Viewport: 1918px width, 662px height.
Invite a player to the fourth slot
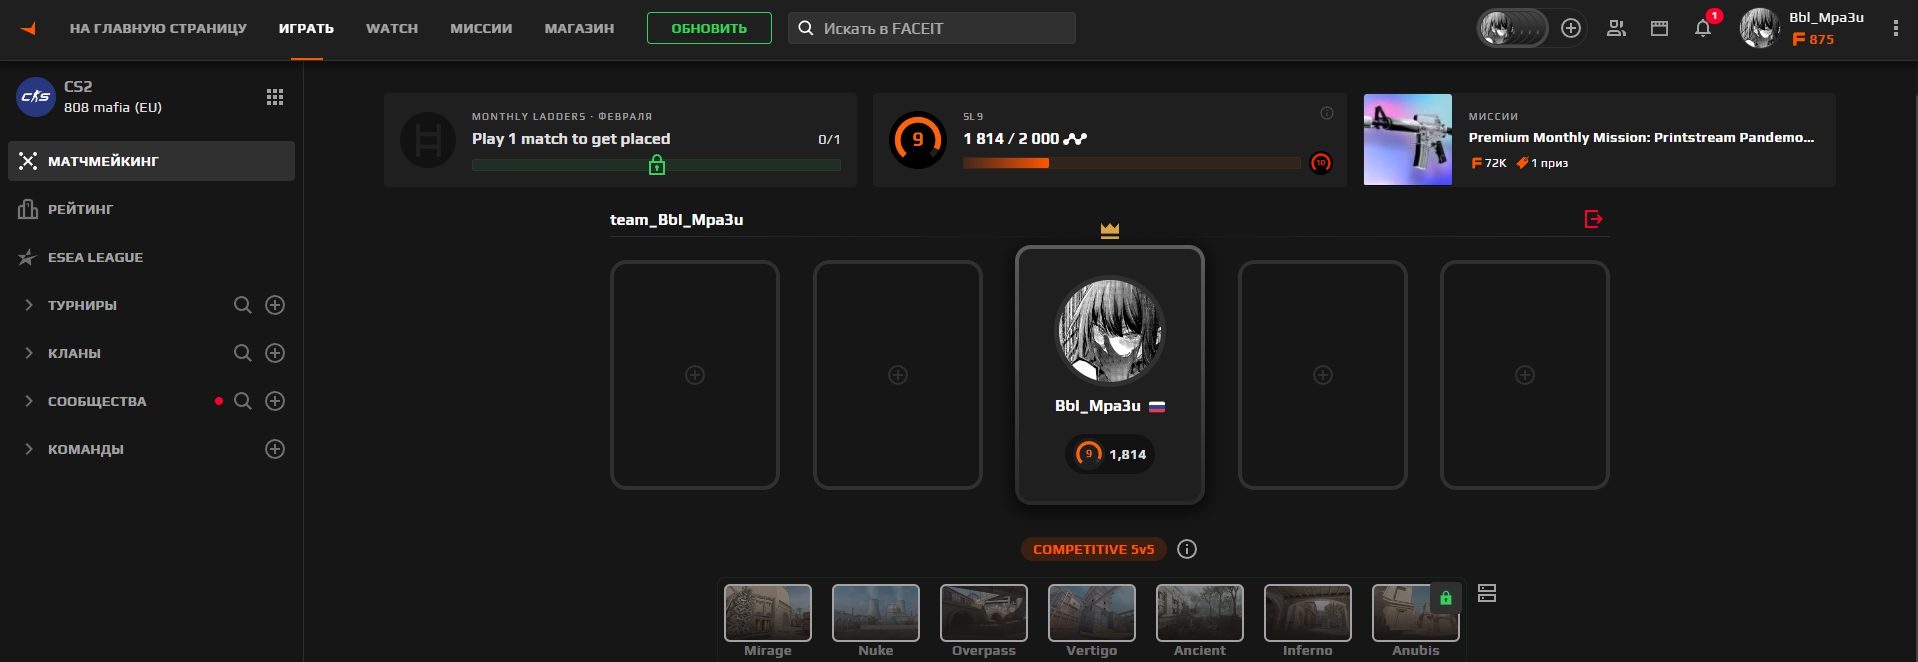tap(1323, 375)
